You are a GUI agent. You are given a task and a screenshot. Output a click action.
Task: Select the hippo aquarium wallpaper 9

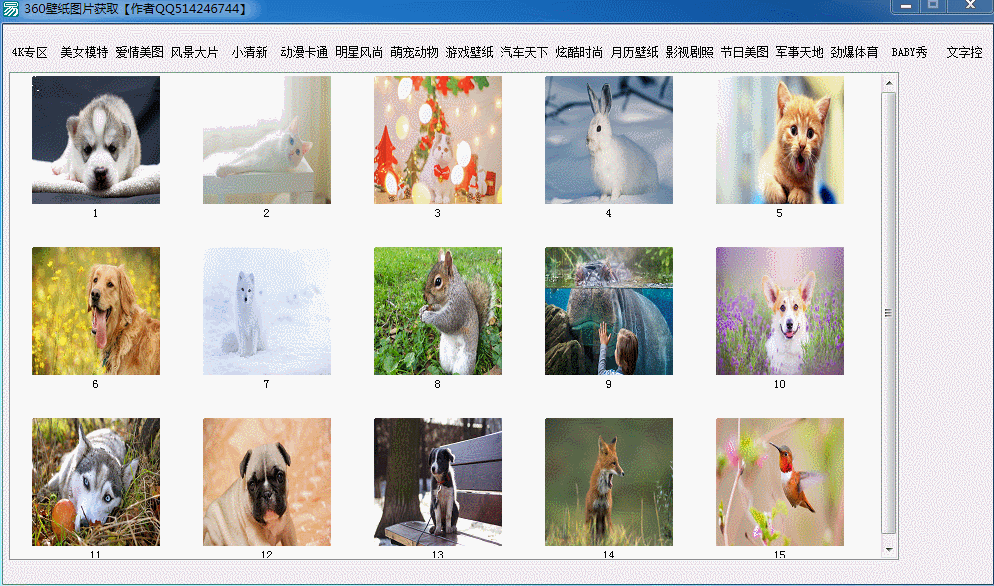coord(609,311)
